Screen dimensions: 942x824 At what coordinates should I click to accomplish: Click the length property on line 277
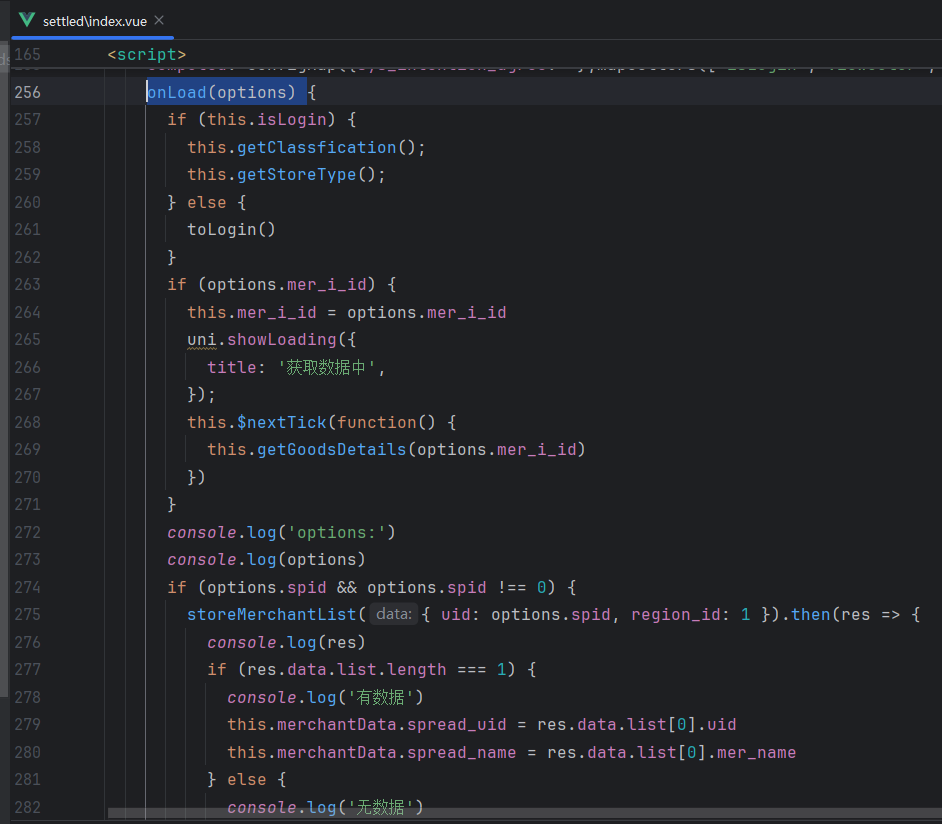point(416,670)
